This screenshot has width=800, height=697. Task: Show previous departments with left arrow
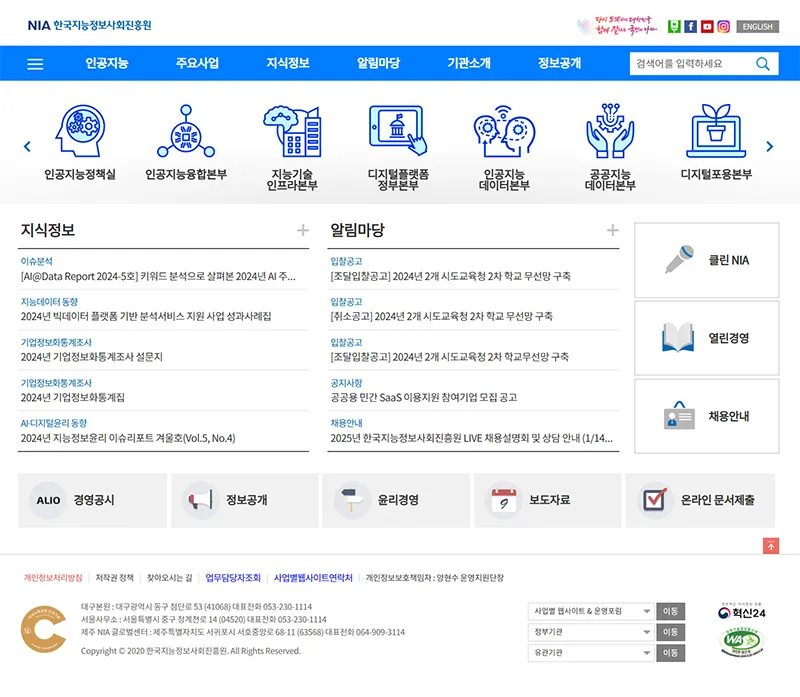point(28,146)
